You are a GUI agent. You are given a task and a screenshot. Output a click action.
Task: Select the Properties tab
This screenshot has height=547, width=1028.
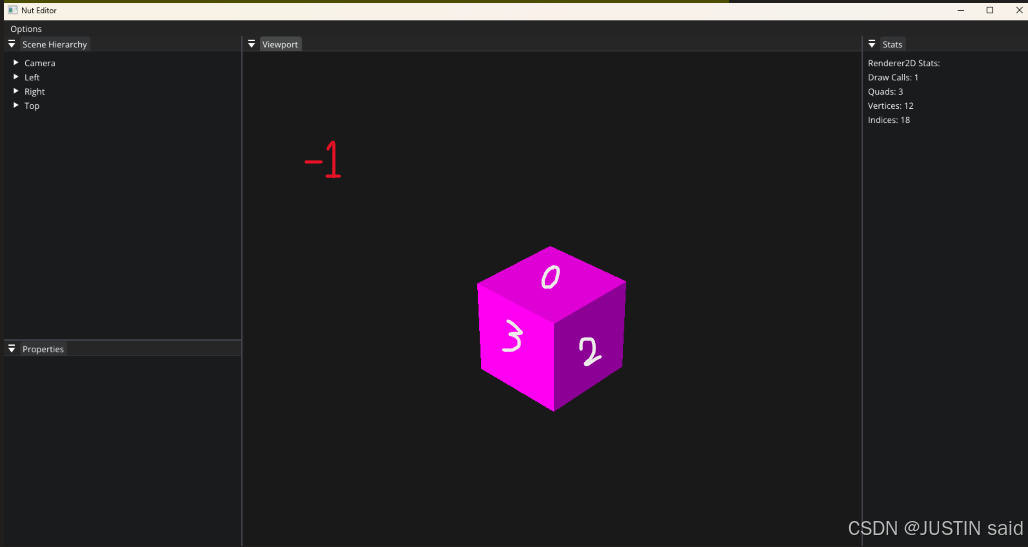click(x=43, y=349)
